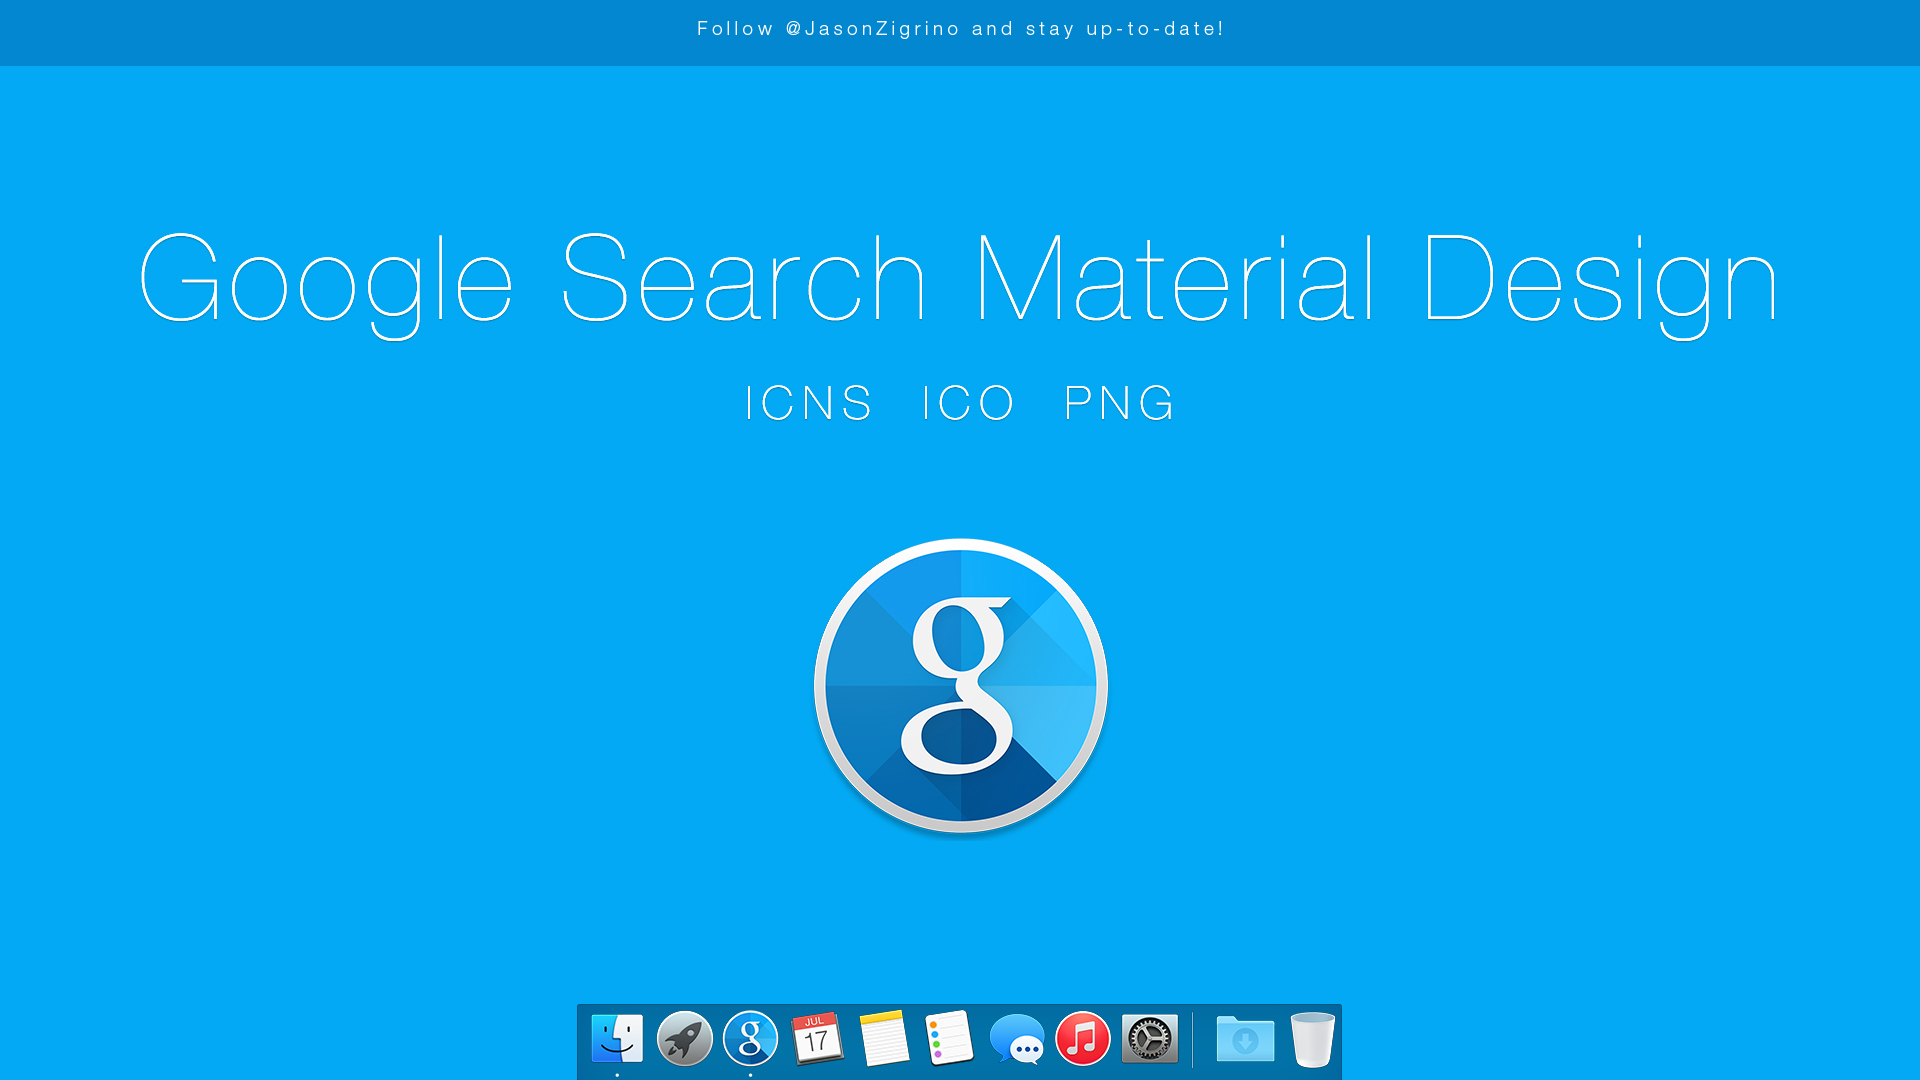Launch Launchpad from the dock
This screenshot has width=1920, height=1080.
pyautogui.click(x=684, y=1039)
